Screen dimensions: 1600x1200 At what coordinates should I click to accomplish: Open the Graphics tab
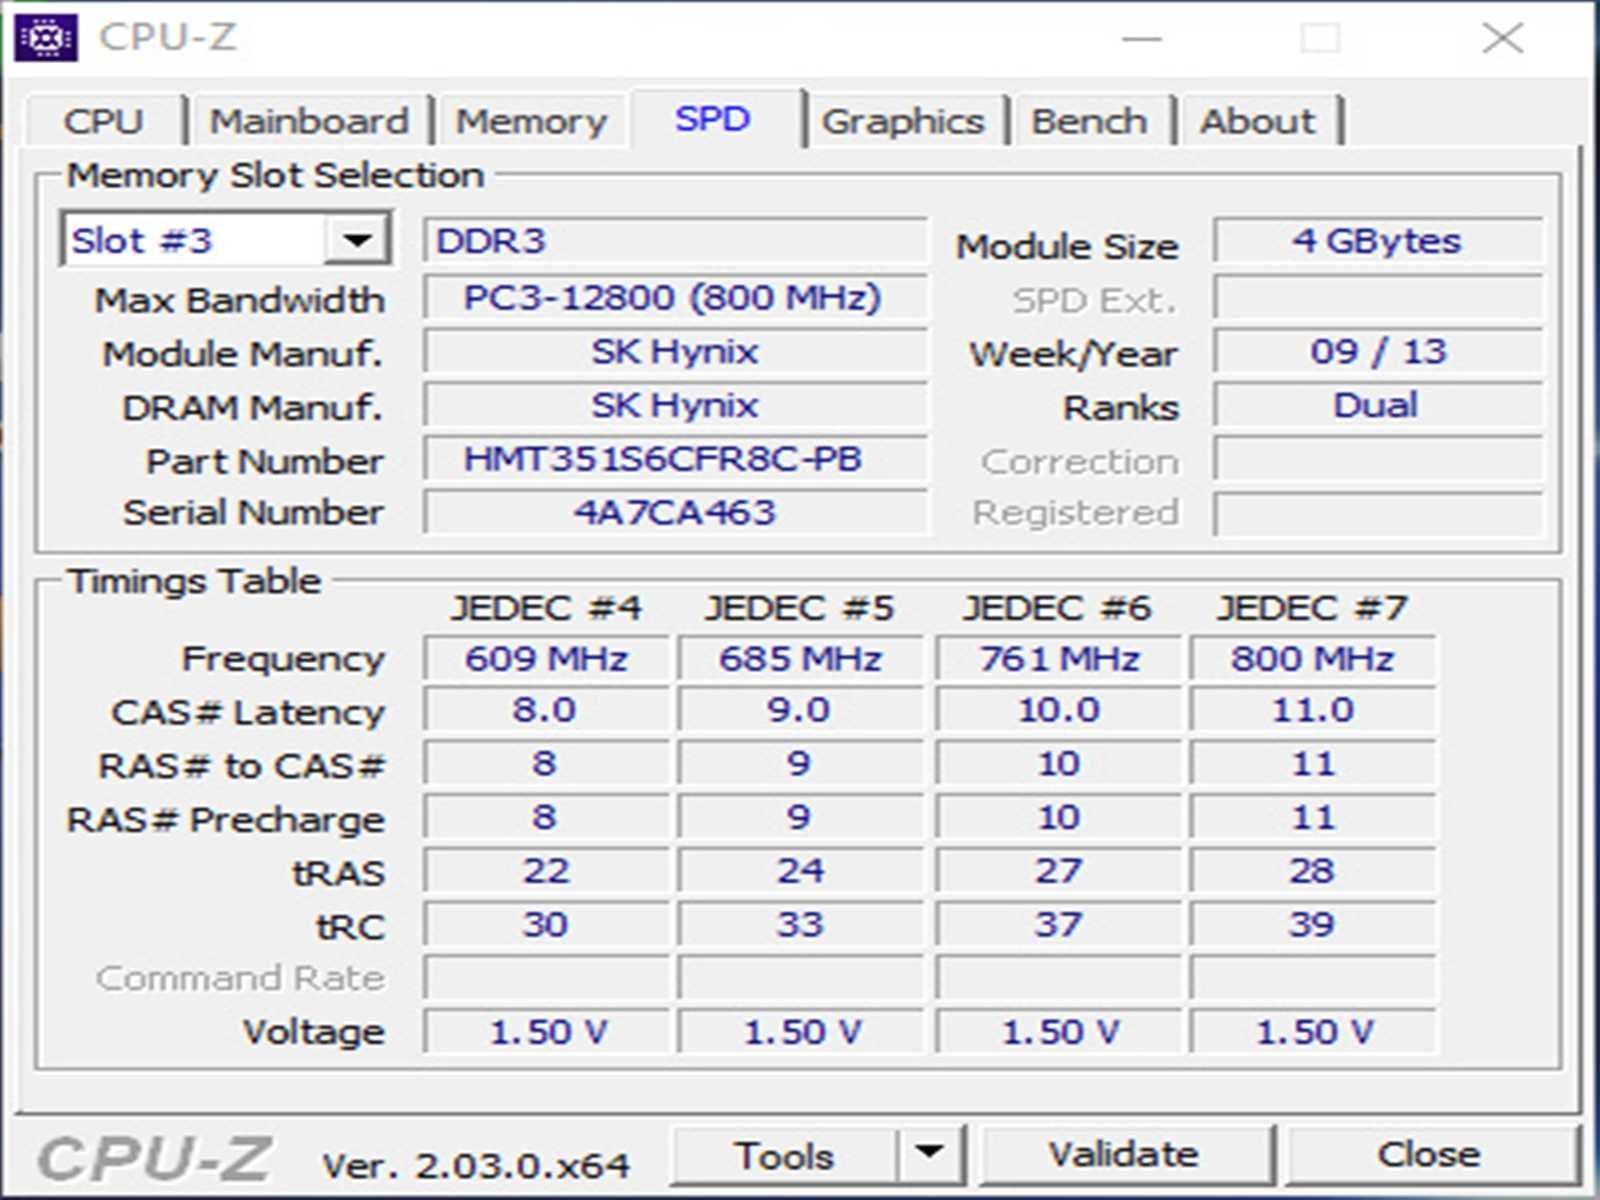pos(903,121)
